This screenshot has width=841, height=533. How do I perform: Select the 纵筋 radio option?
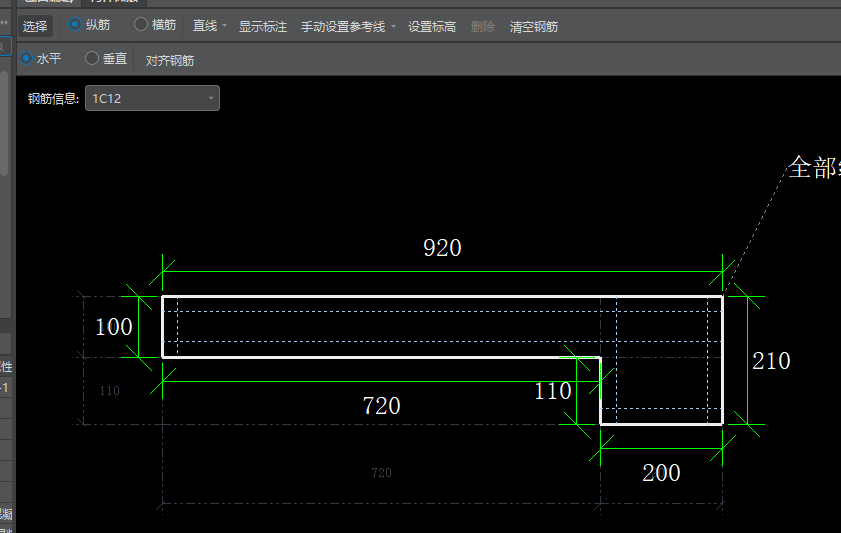tap(89, 25)
